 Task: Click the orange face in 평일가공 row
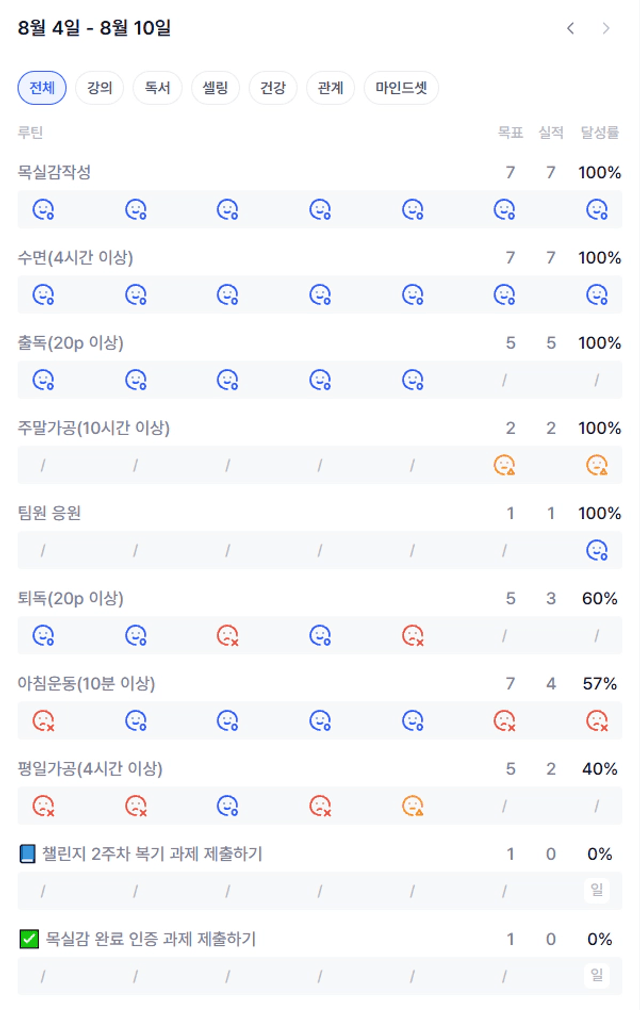click(413, 806)
